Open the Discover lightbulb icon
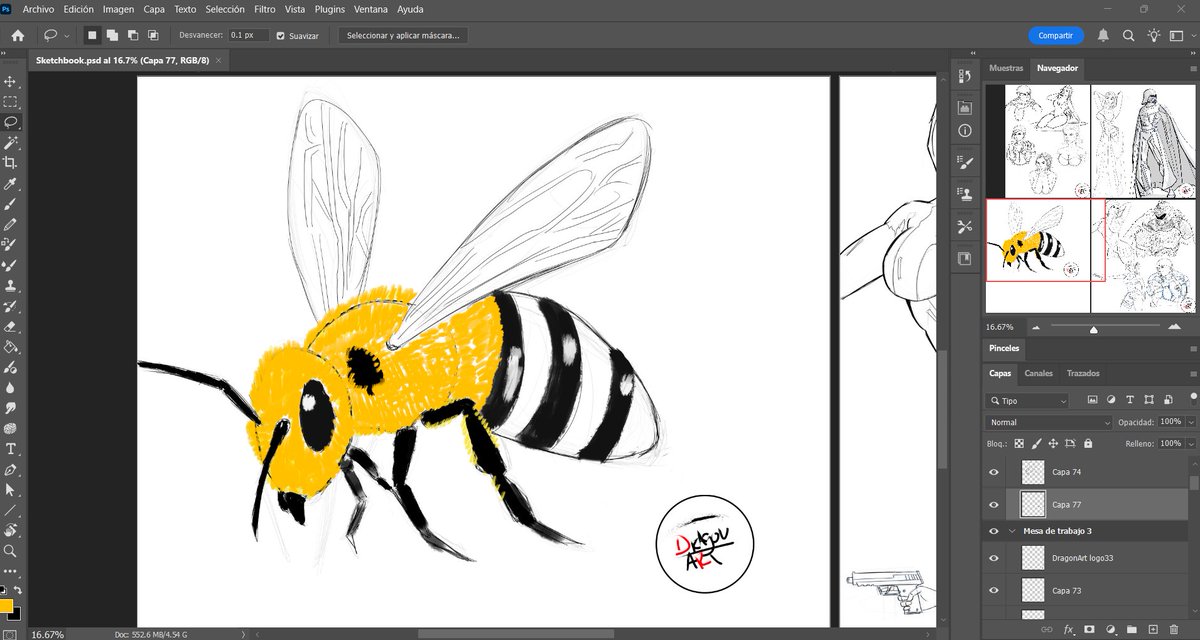 pyautogui.click(x=1154, y=35)
